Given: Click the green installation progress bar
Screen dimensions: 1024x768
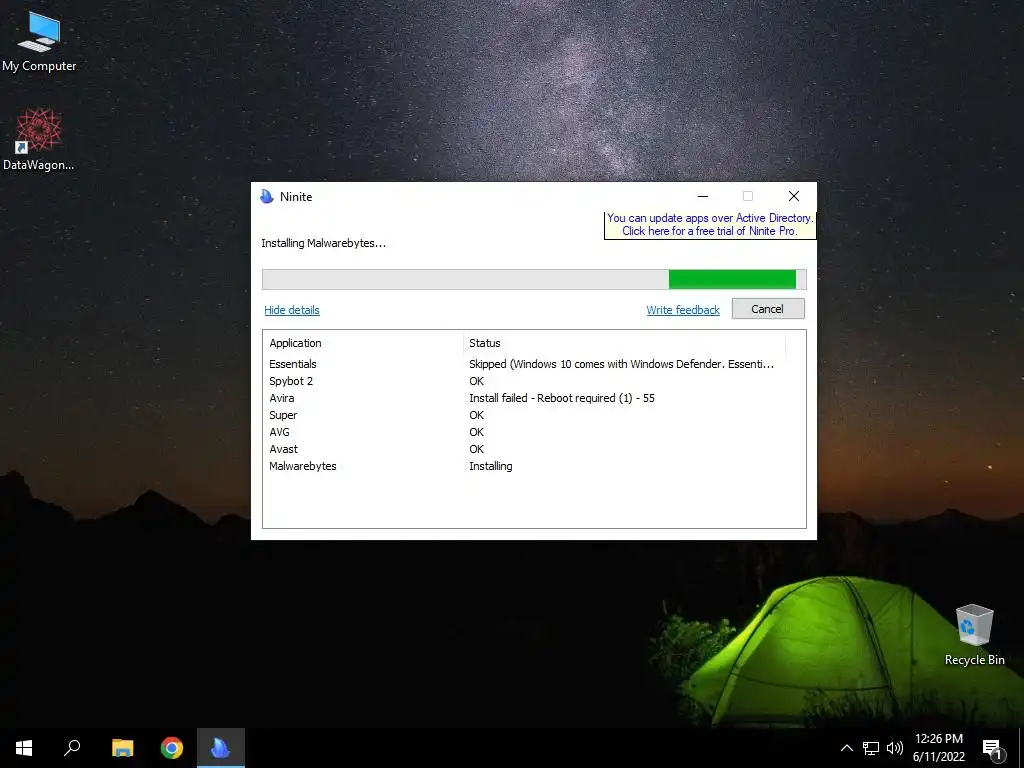Looking at the screenshot, I should (x=534, y=280).
